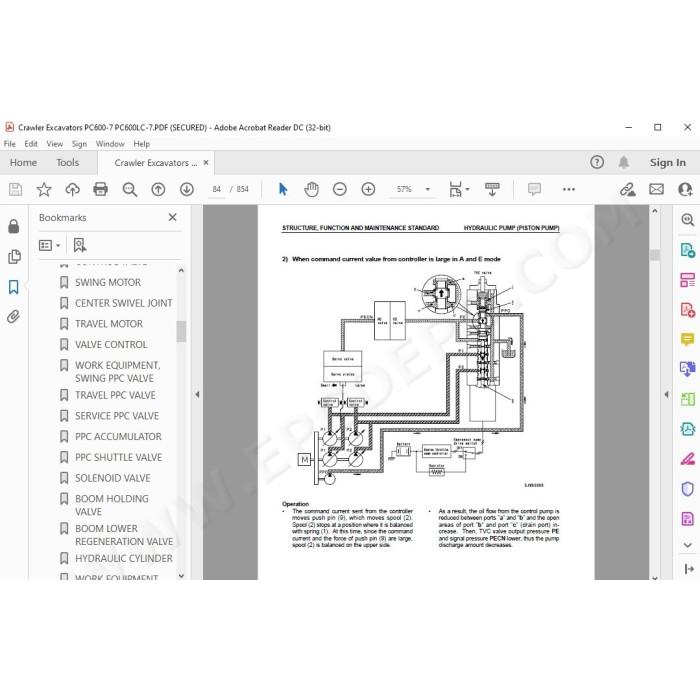Go to previous page arrow
700x700 pixels.
pyautogui.click(x=158, y=189)
